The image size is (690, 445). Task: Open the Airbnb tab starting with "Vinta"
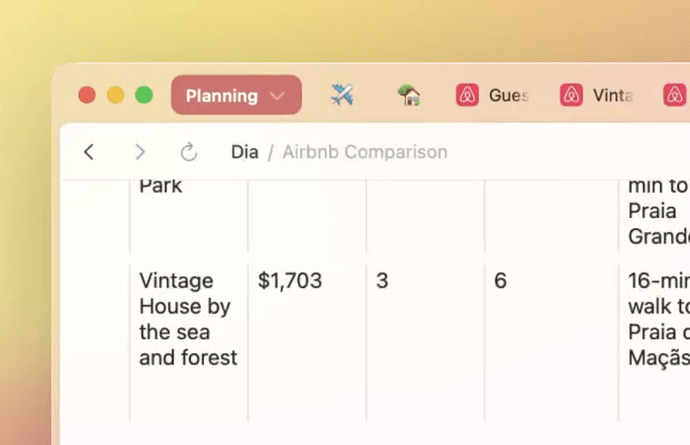[597, 96]
